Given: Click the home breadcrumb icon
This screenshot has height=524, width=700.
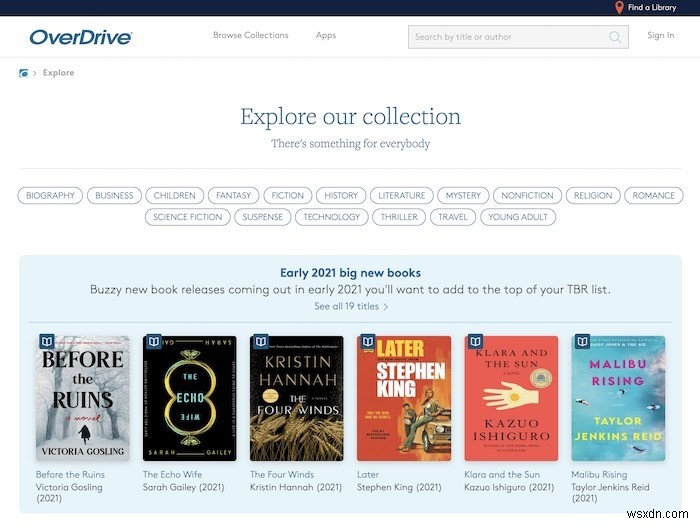Looking at the screenshot, I should click(24, 73).
